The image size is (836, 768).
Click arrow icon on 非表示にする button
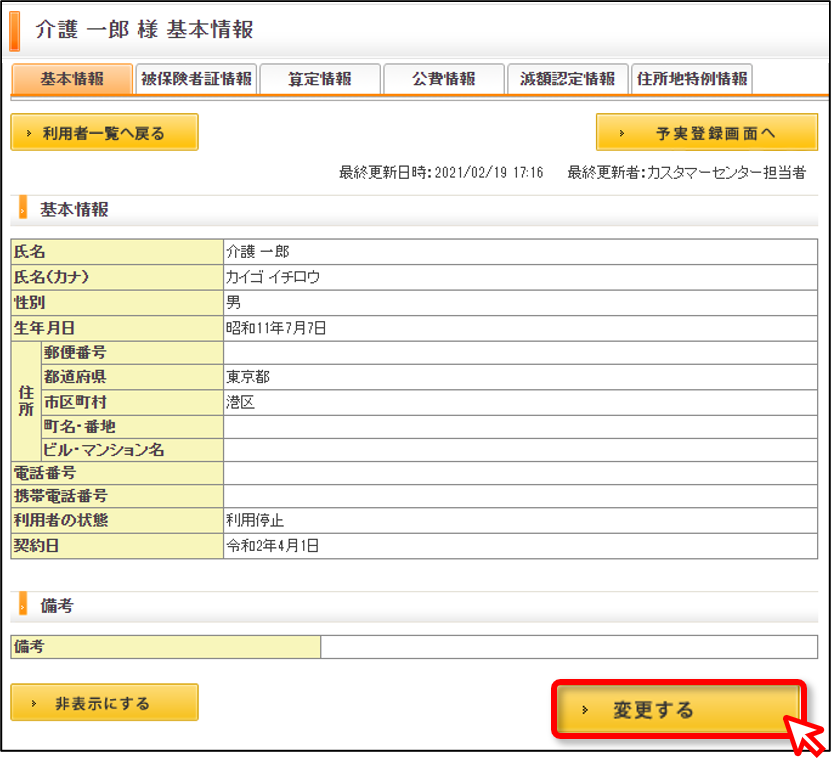pyautogui.click(x=34, y=703)
